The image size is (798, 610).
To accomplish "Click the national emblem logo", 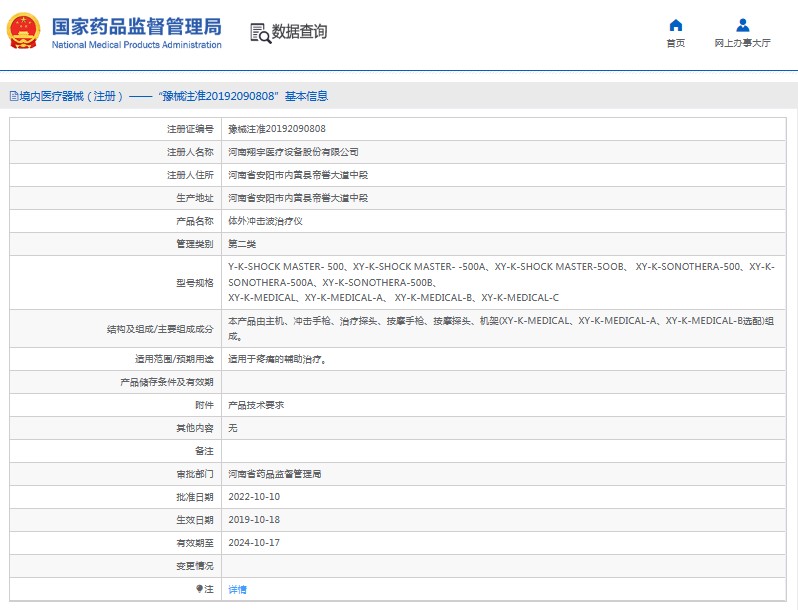I will point(23,31).
